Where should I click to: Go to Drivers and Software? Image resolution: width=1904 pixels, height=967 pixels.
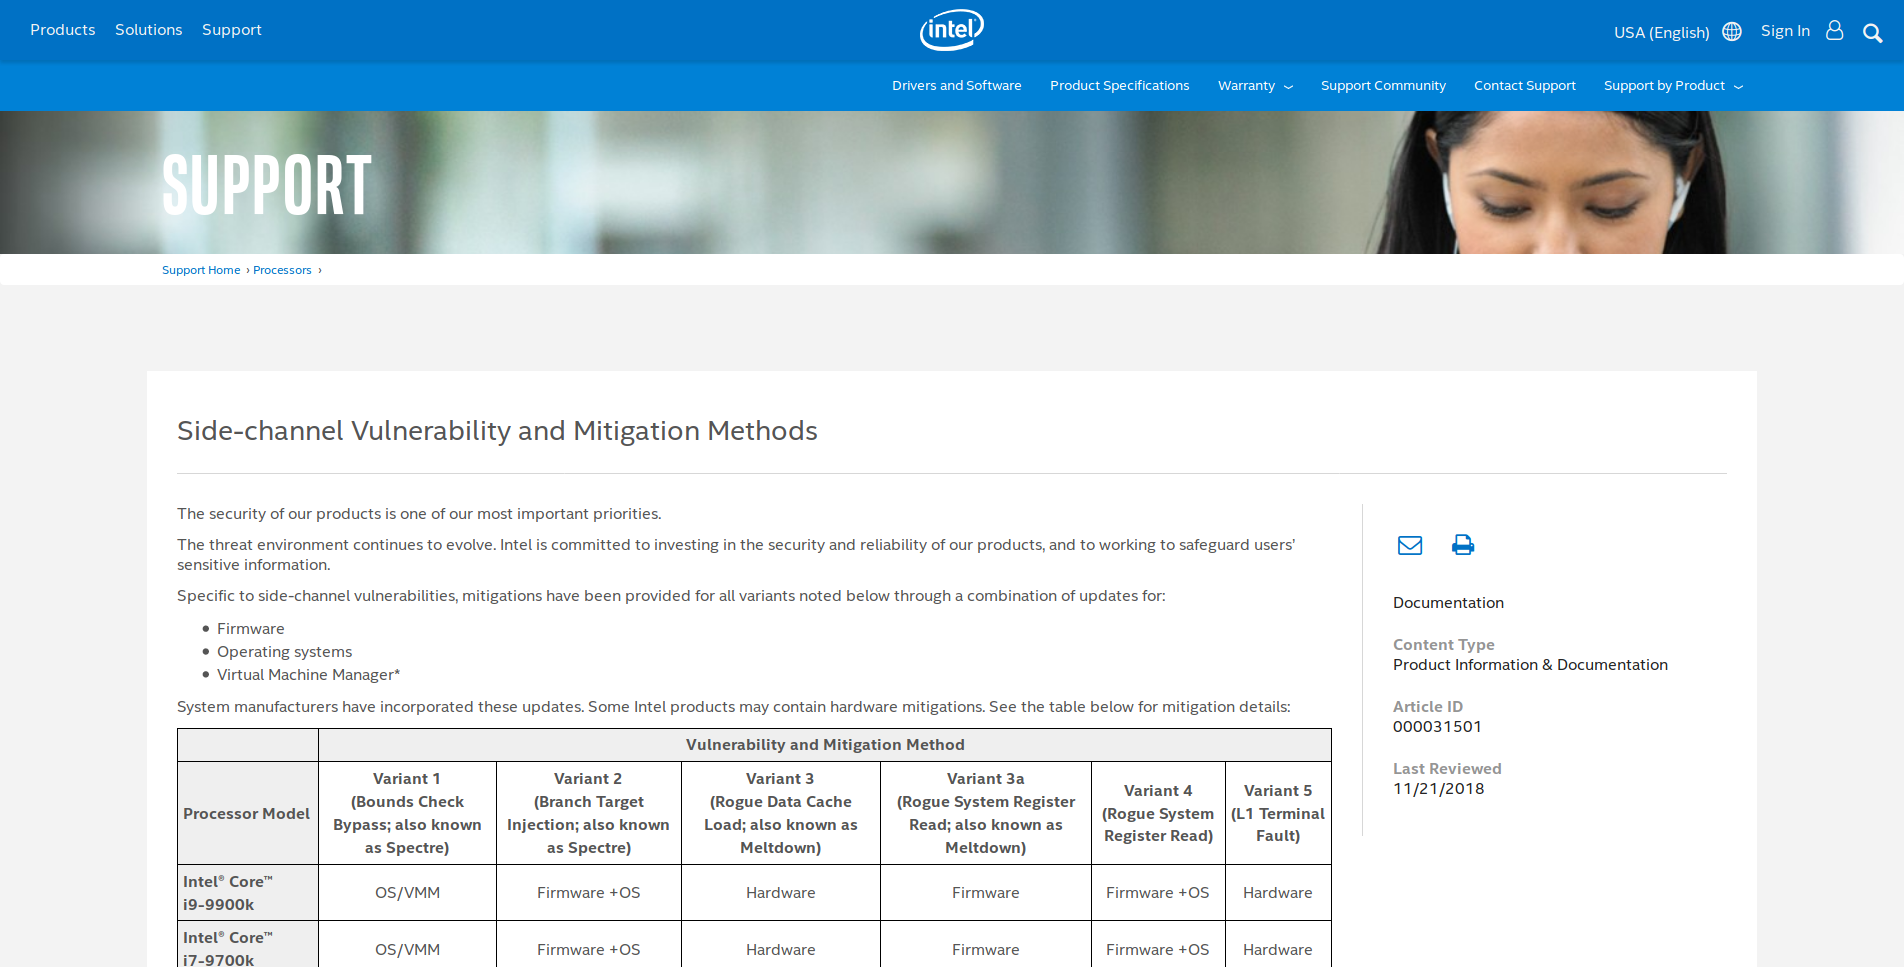[956, 86]
